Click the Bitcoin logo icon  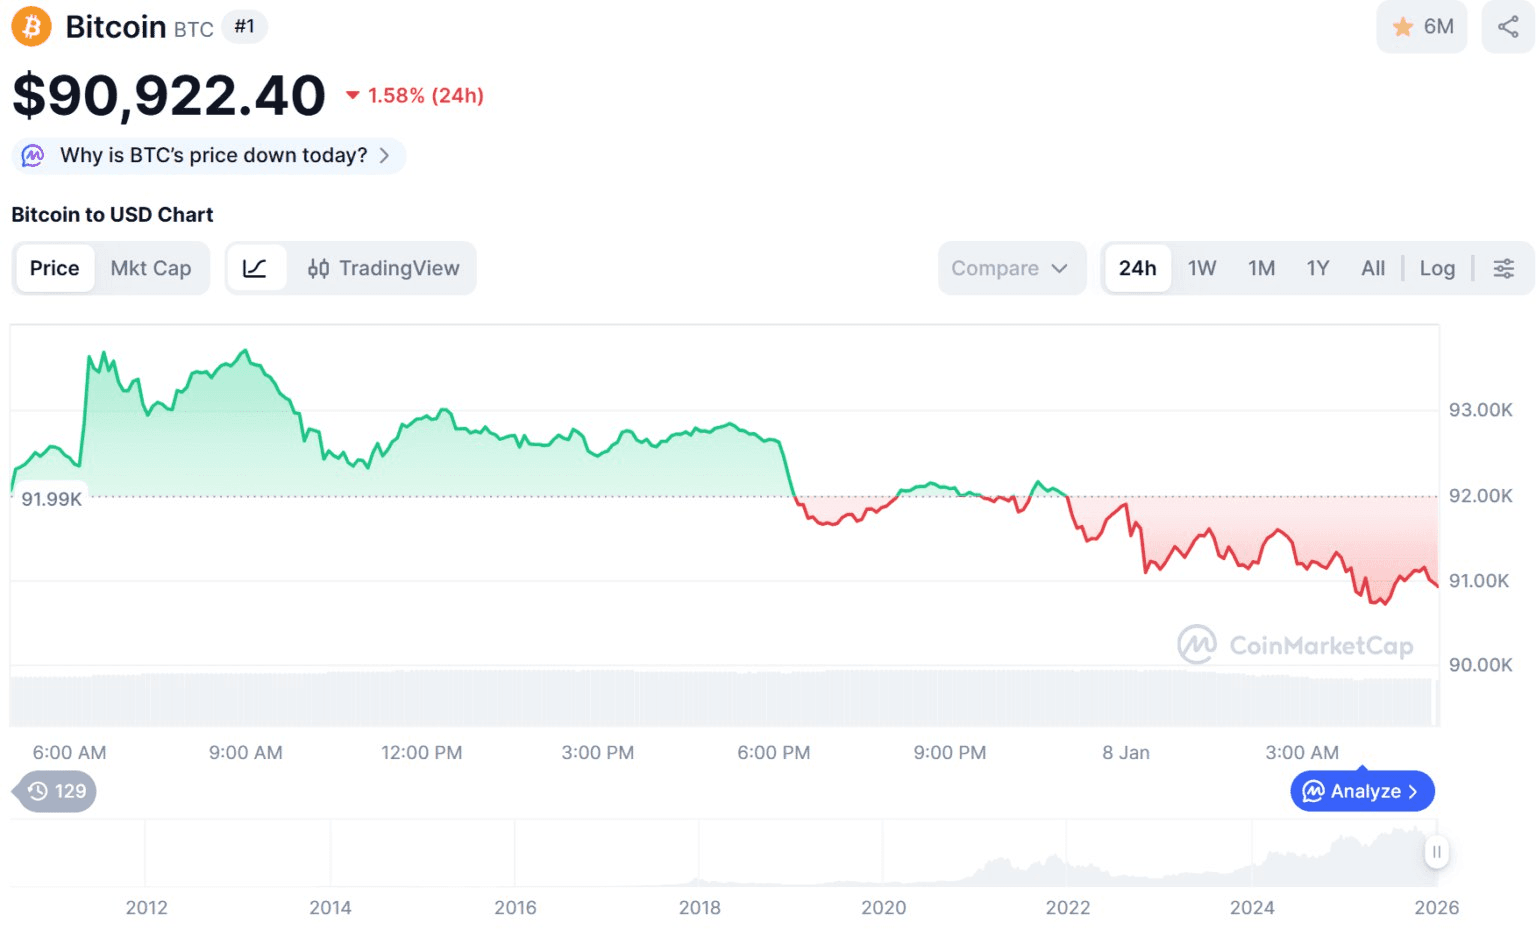pos(31,27)
